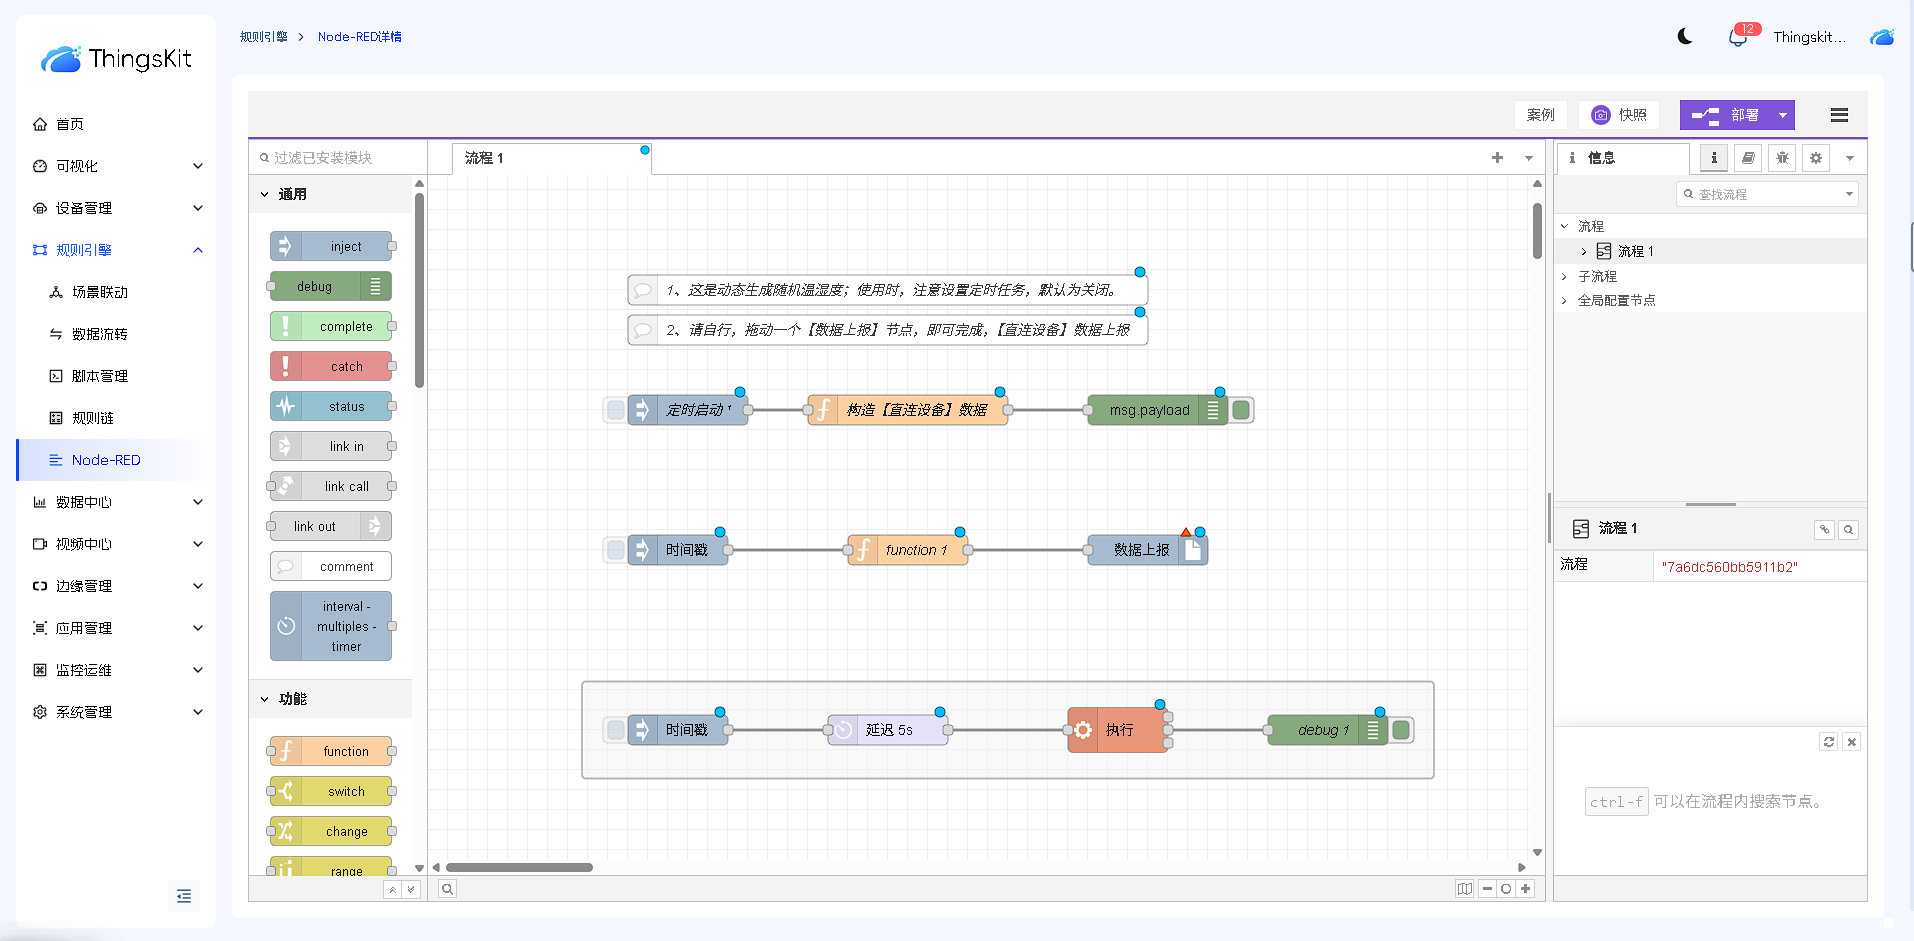This screenshot has width=1914, height=941.
Task: Collapse the 通用 palette category
Action: (265, 194)
